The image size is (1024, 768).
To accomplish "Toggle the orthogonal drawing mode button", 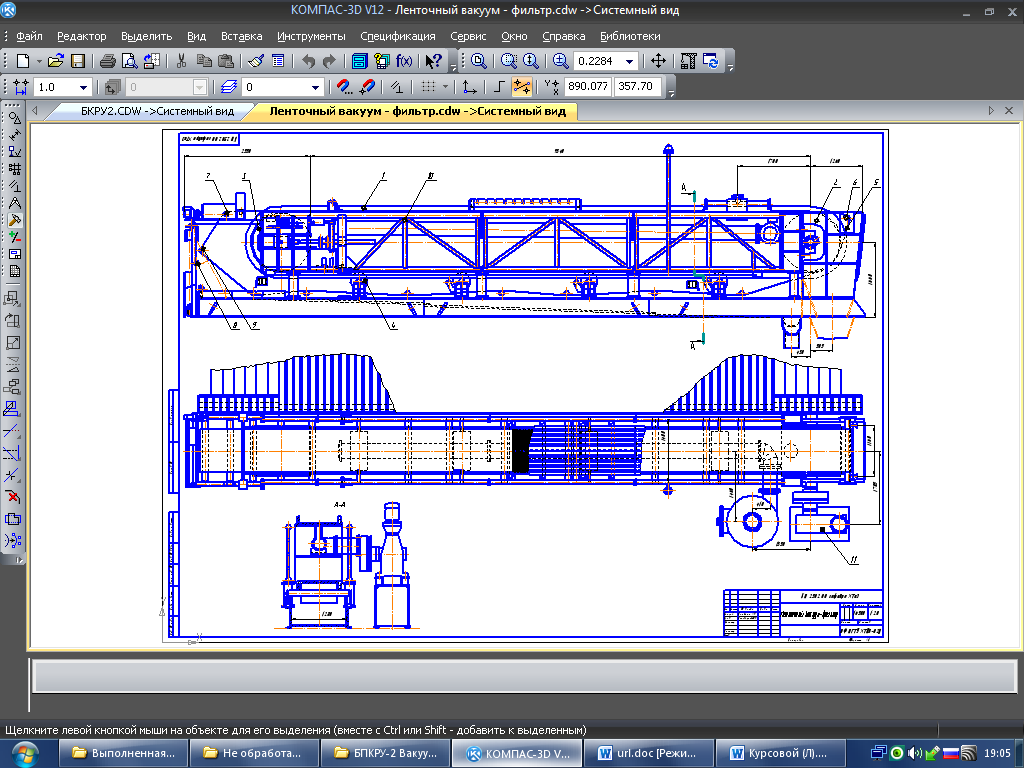I will coord(500,87).
